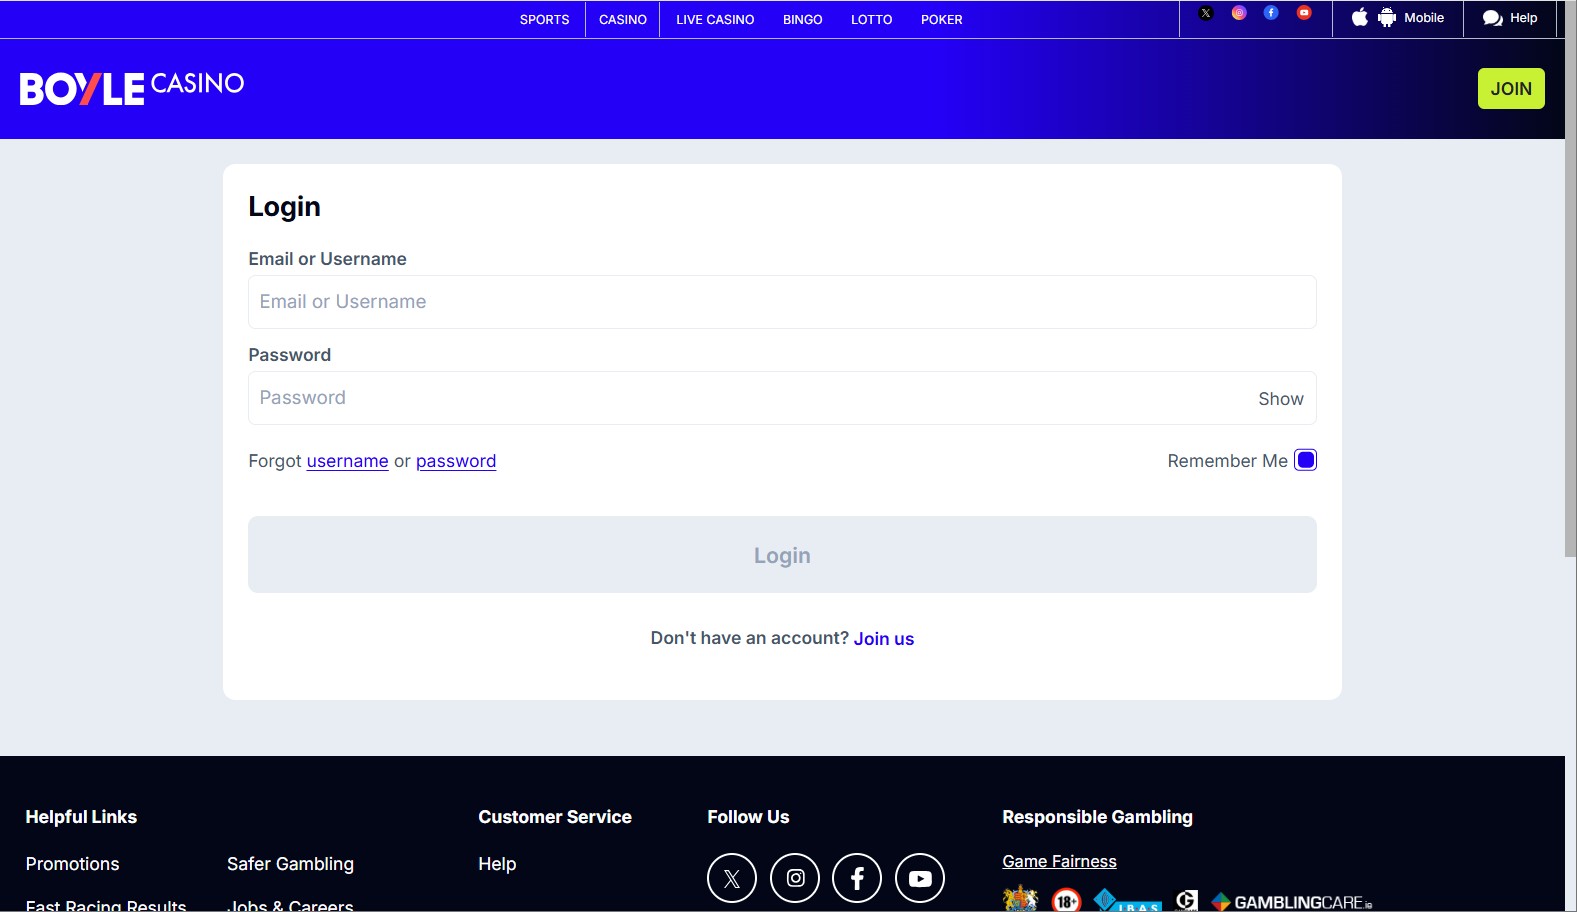The image size is (1577, 912).
Task: Go to the Sports section
Action: click(544, 20)
